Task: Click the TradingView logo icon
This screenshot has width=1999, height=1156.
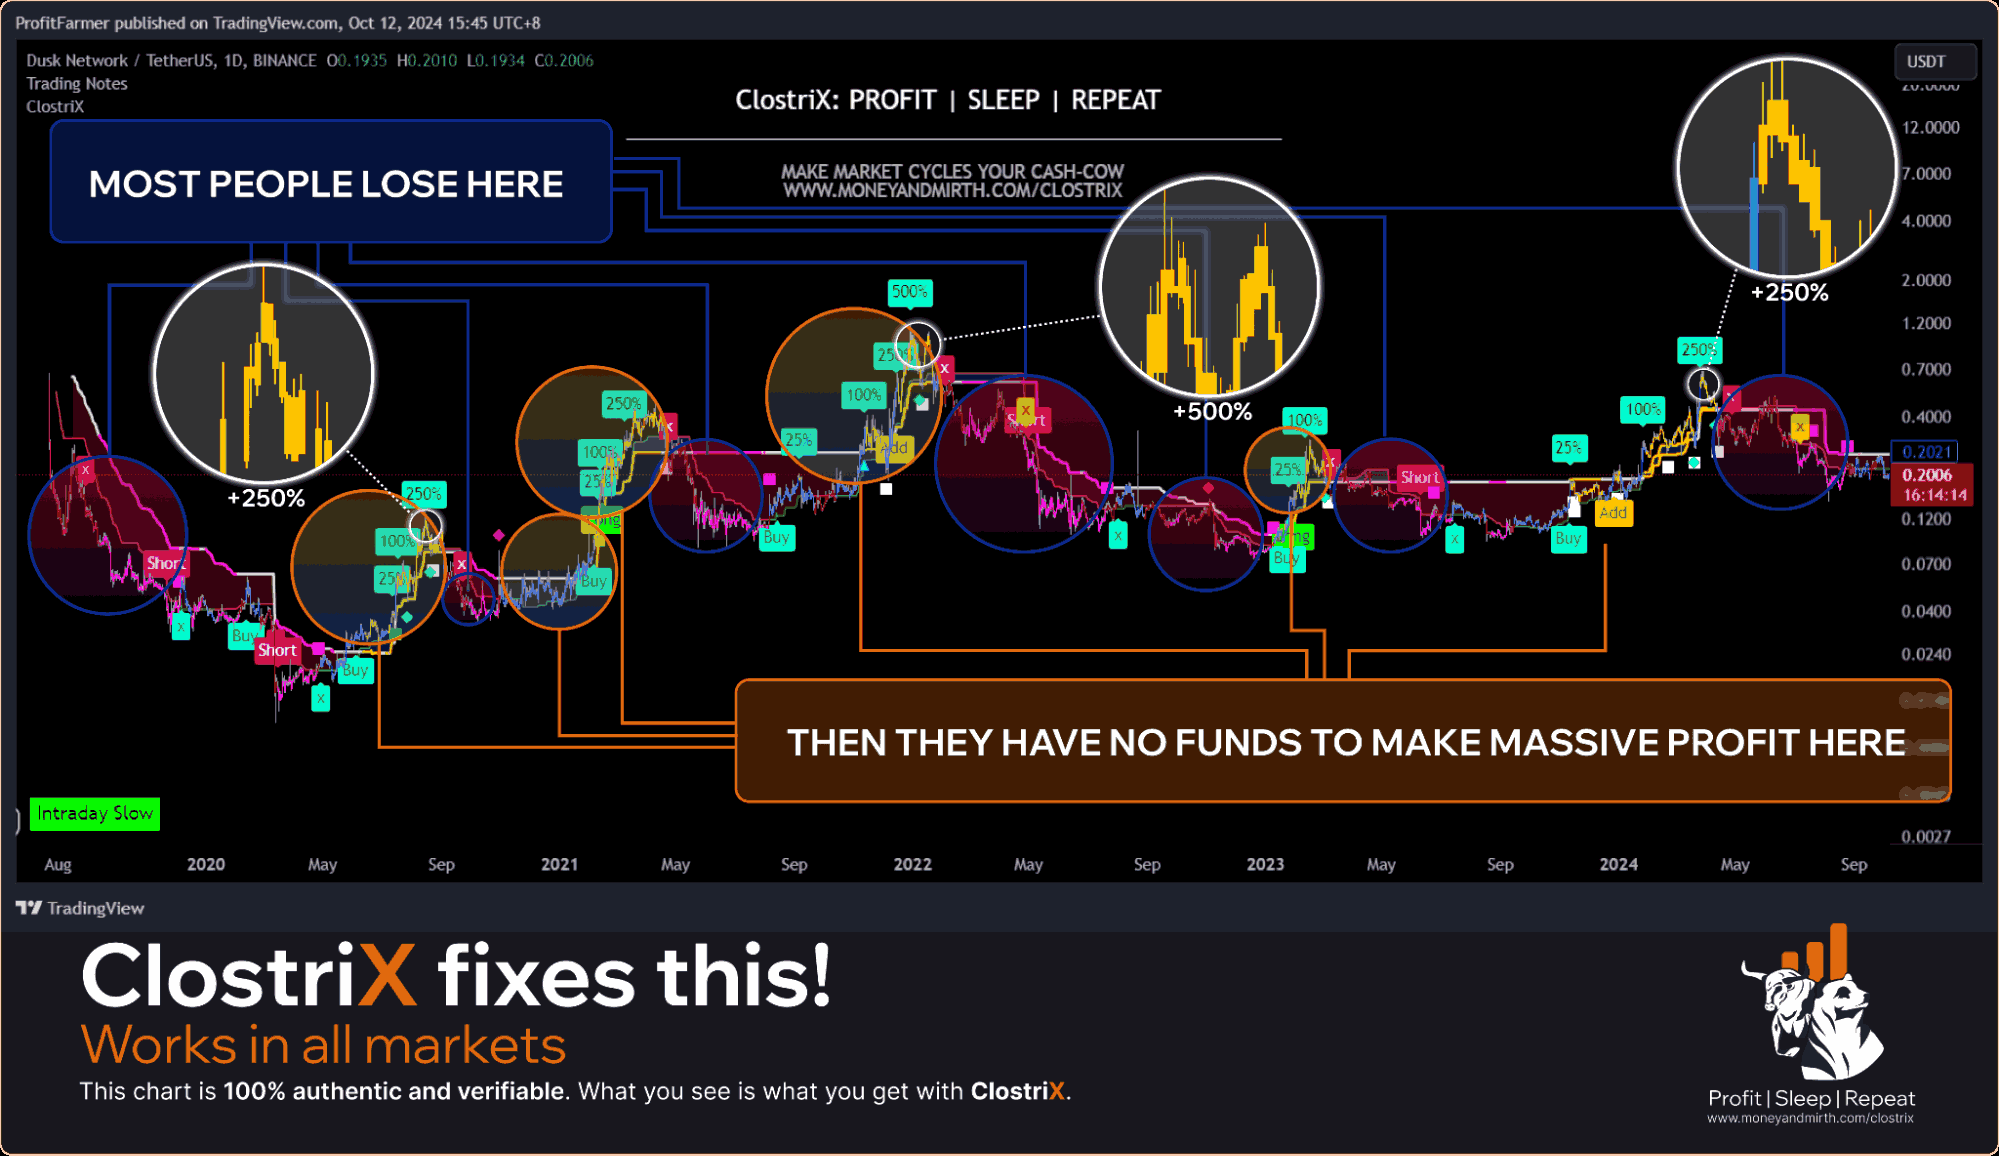Action: point(28,908)
